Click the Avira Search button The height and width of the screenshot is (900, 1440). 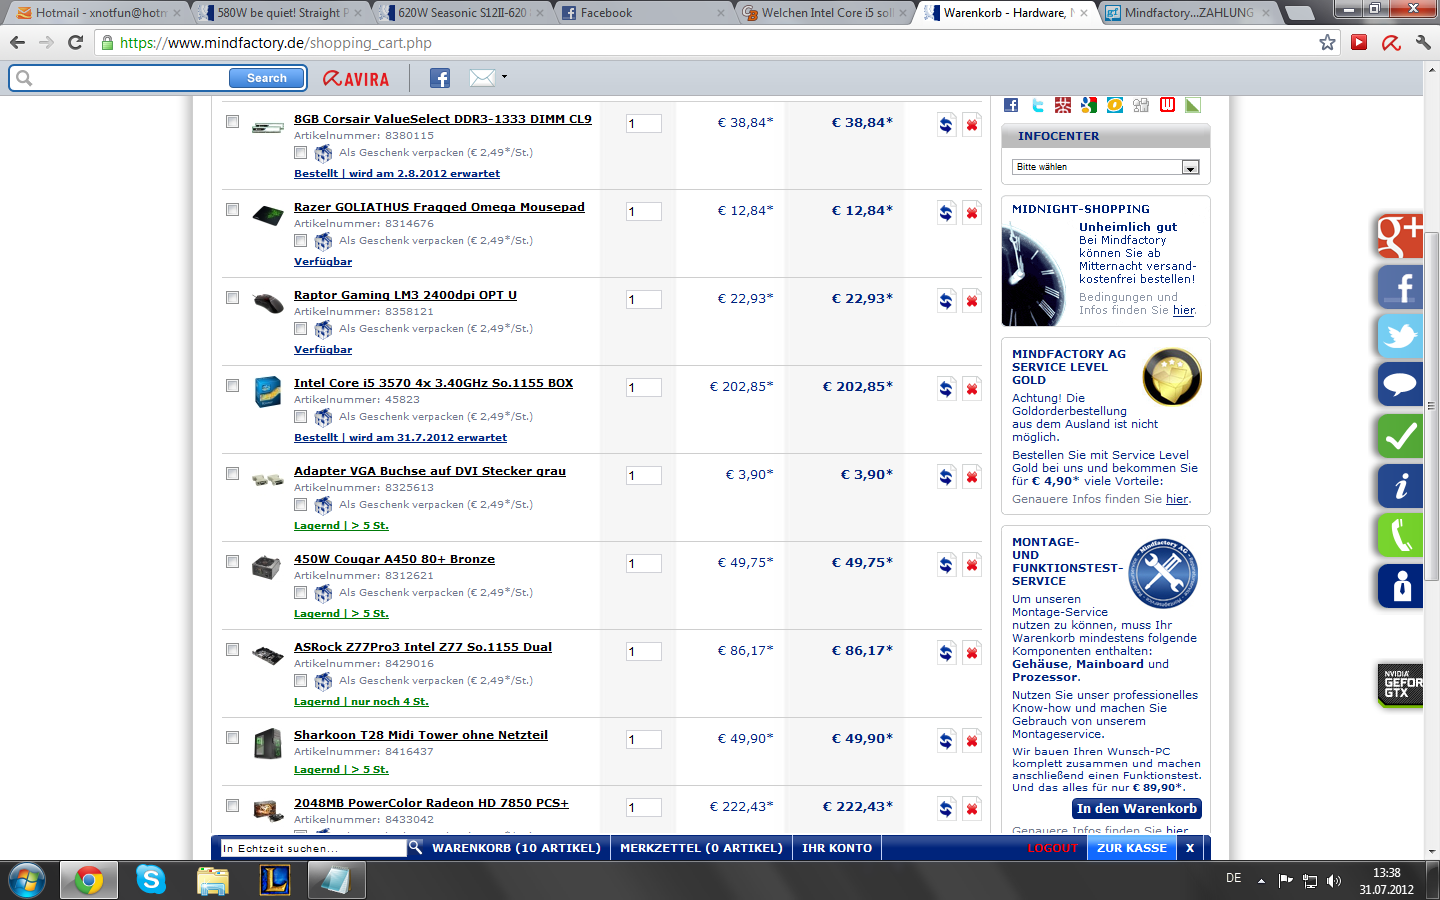(x=267, y=78)
